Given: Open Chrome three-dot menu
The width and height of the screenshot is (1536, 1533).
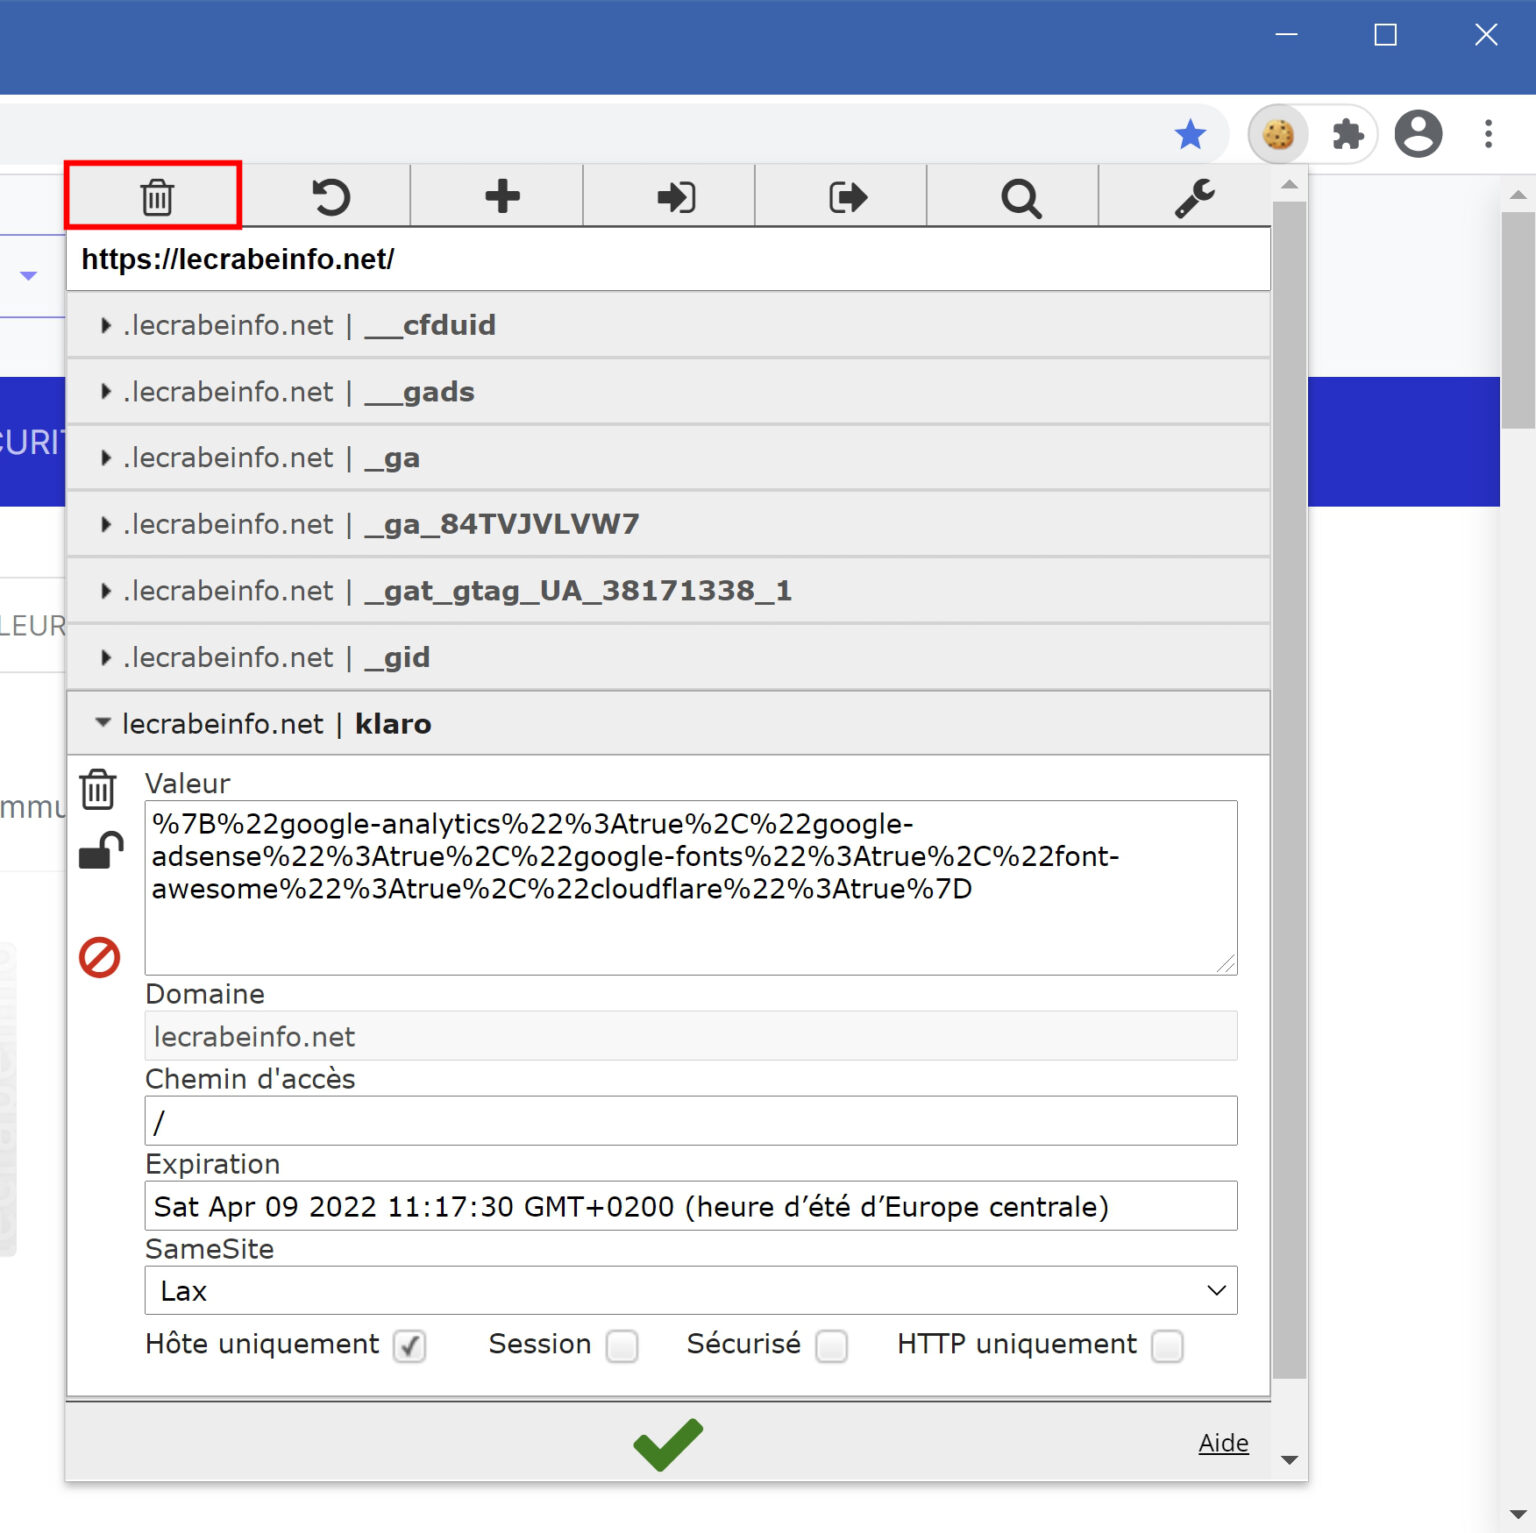Looking at the screenshot, I should coord(1488,133).
